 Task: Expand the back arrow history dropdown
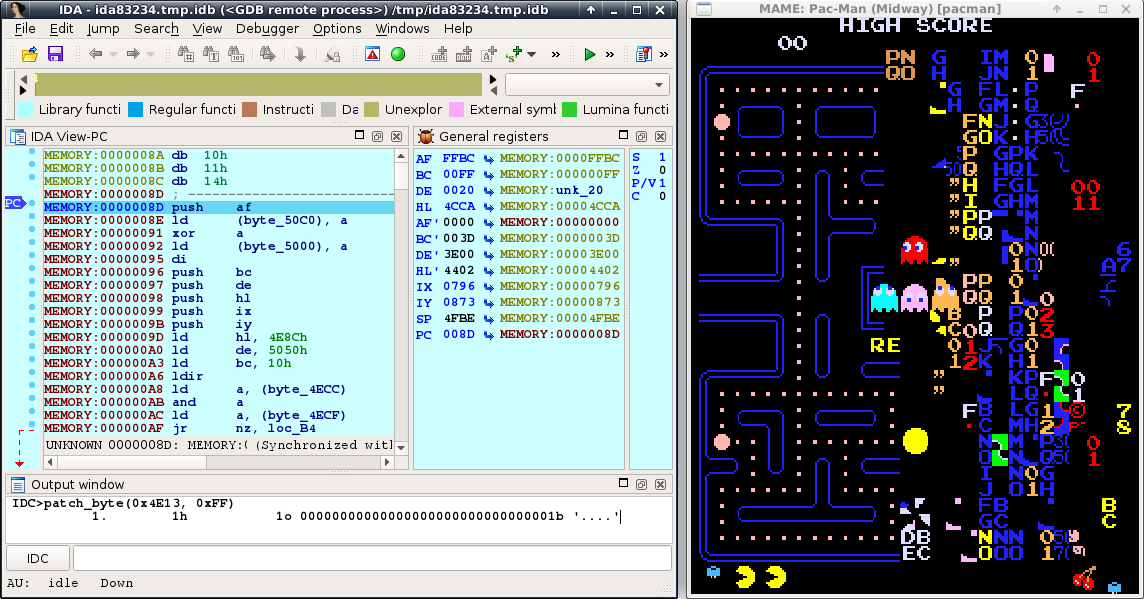(113, 54)
